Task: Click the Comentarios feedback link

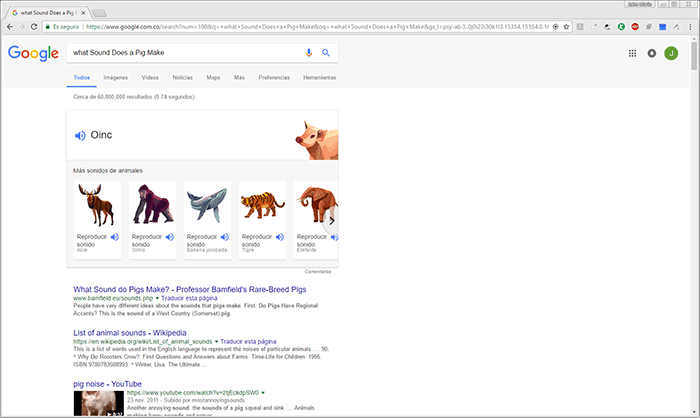Action: [318, 272]
